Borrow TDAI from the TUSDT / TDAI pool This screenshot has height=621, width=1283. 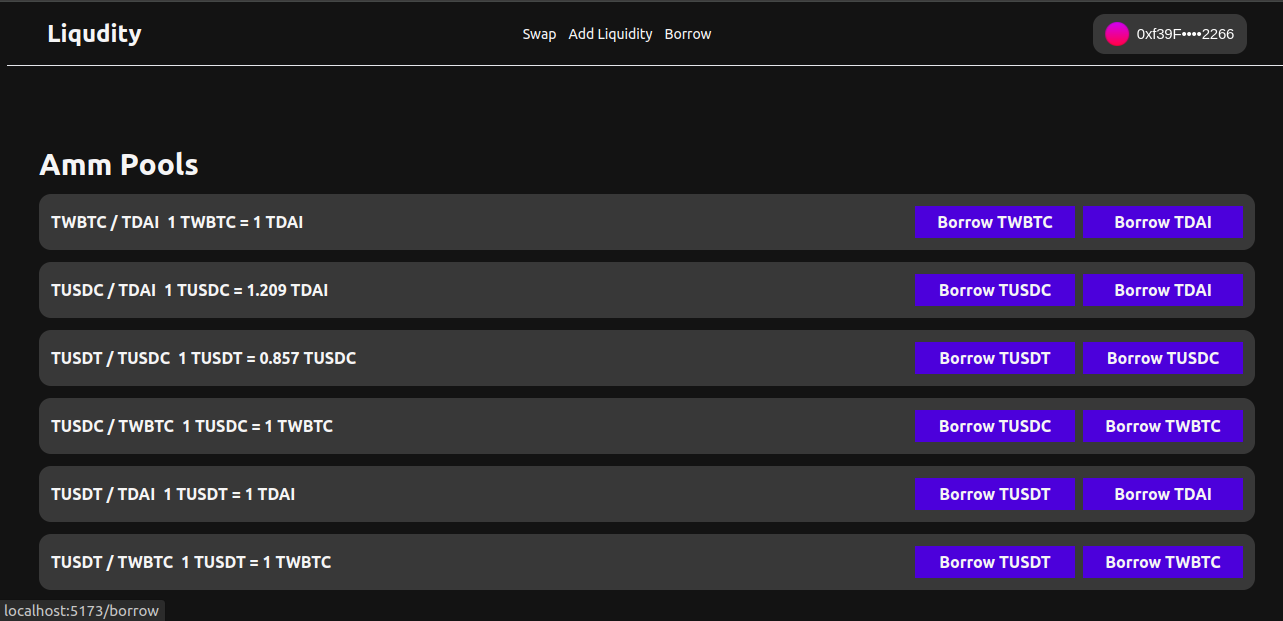tap(1163, 494)
